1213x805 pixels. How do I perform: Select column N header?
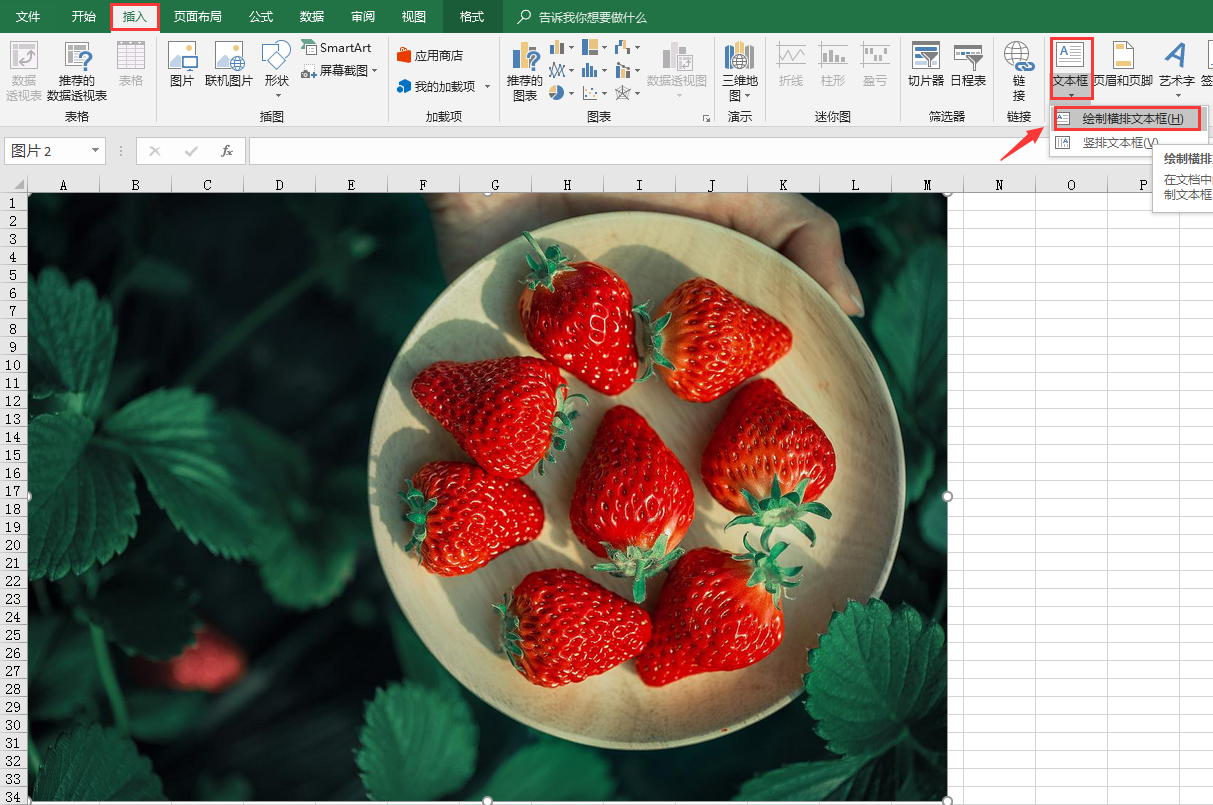point(999,185)
